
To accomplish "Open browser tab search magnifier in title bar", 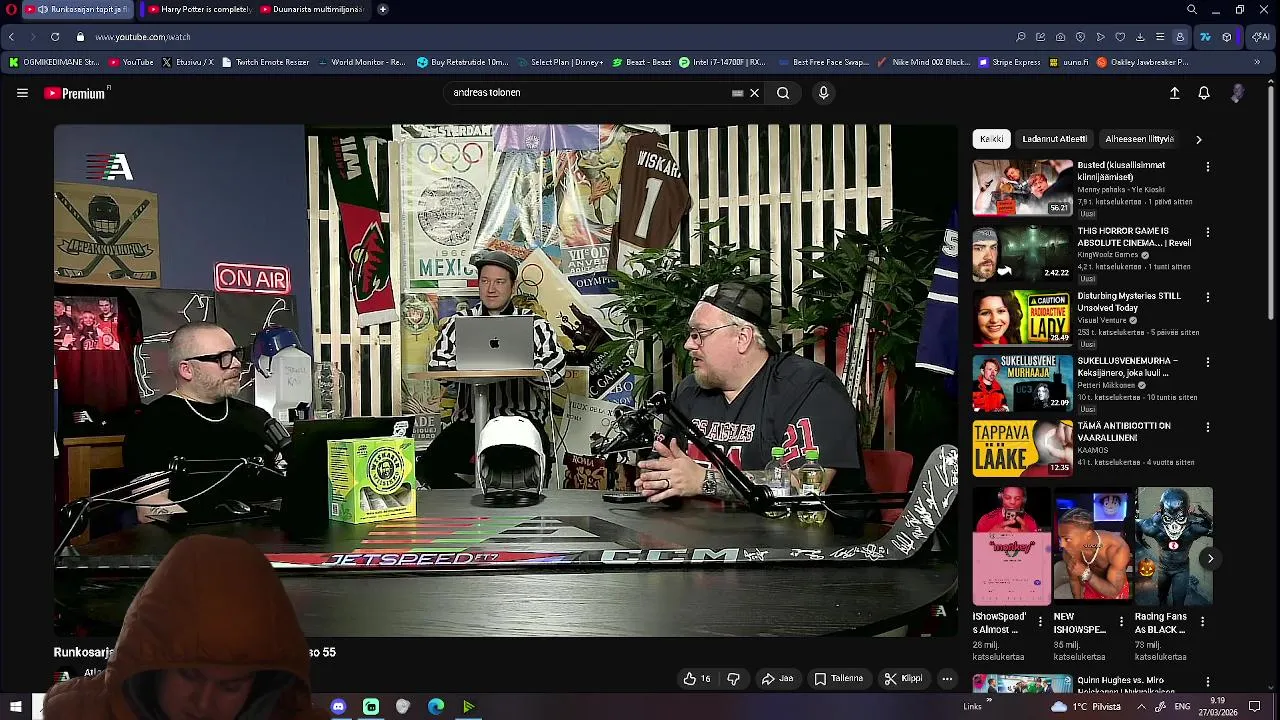I will pyautogui.click(x=1192, y=9).
